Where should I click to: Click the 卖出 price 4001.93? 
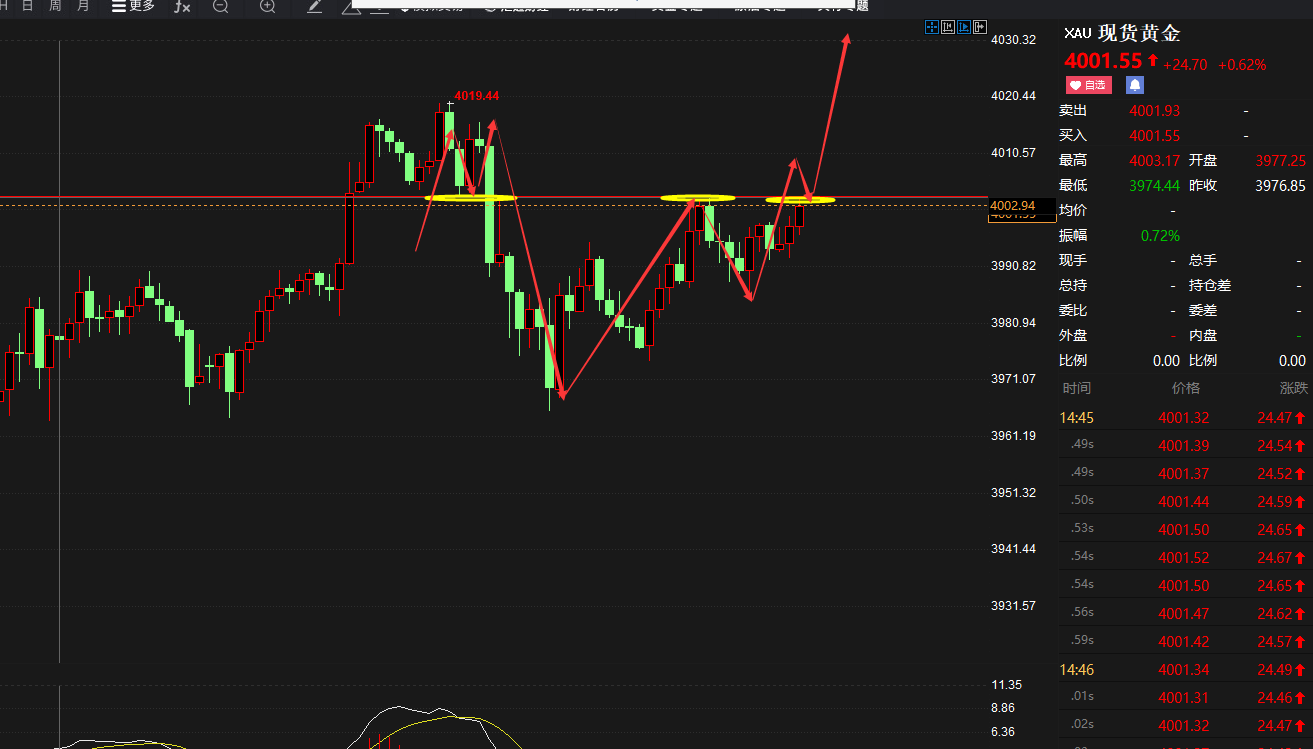[1155, 110]
